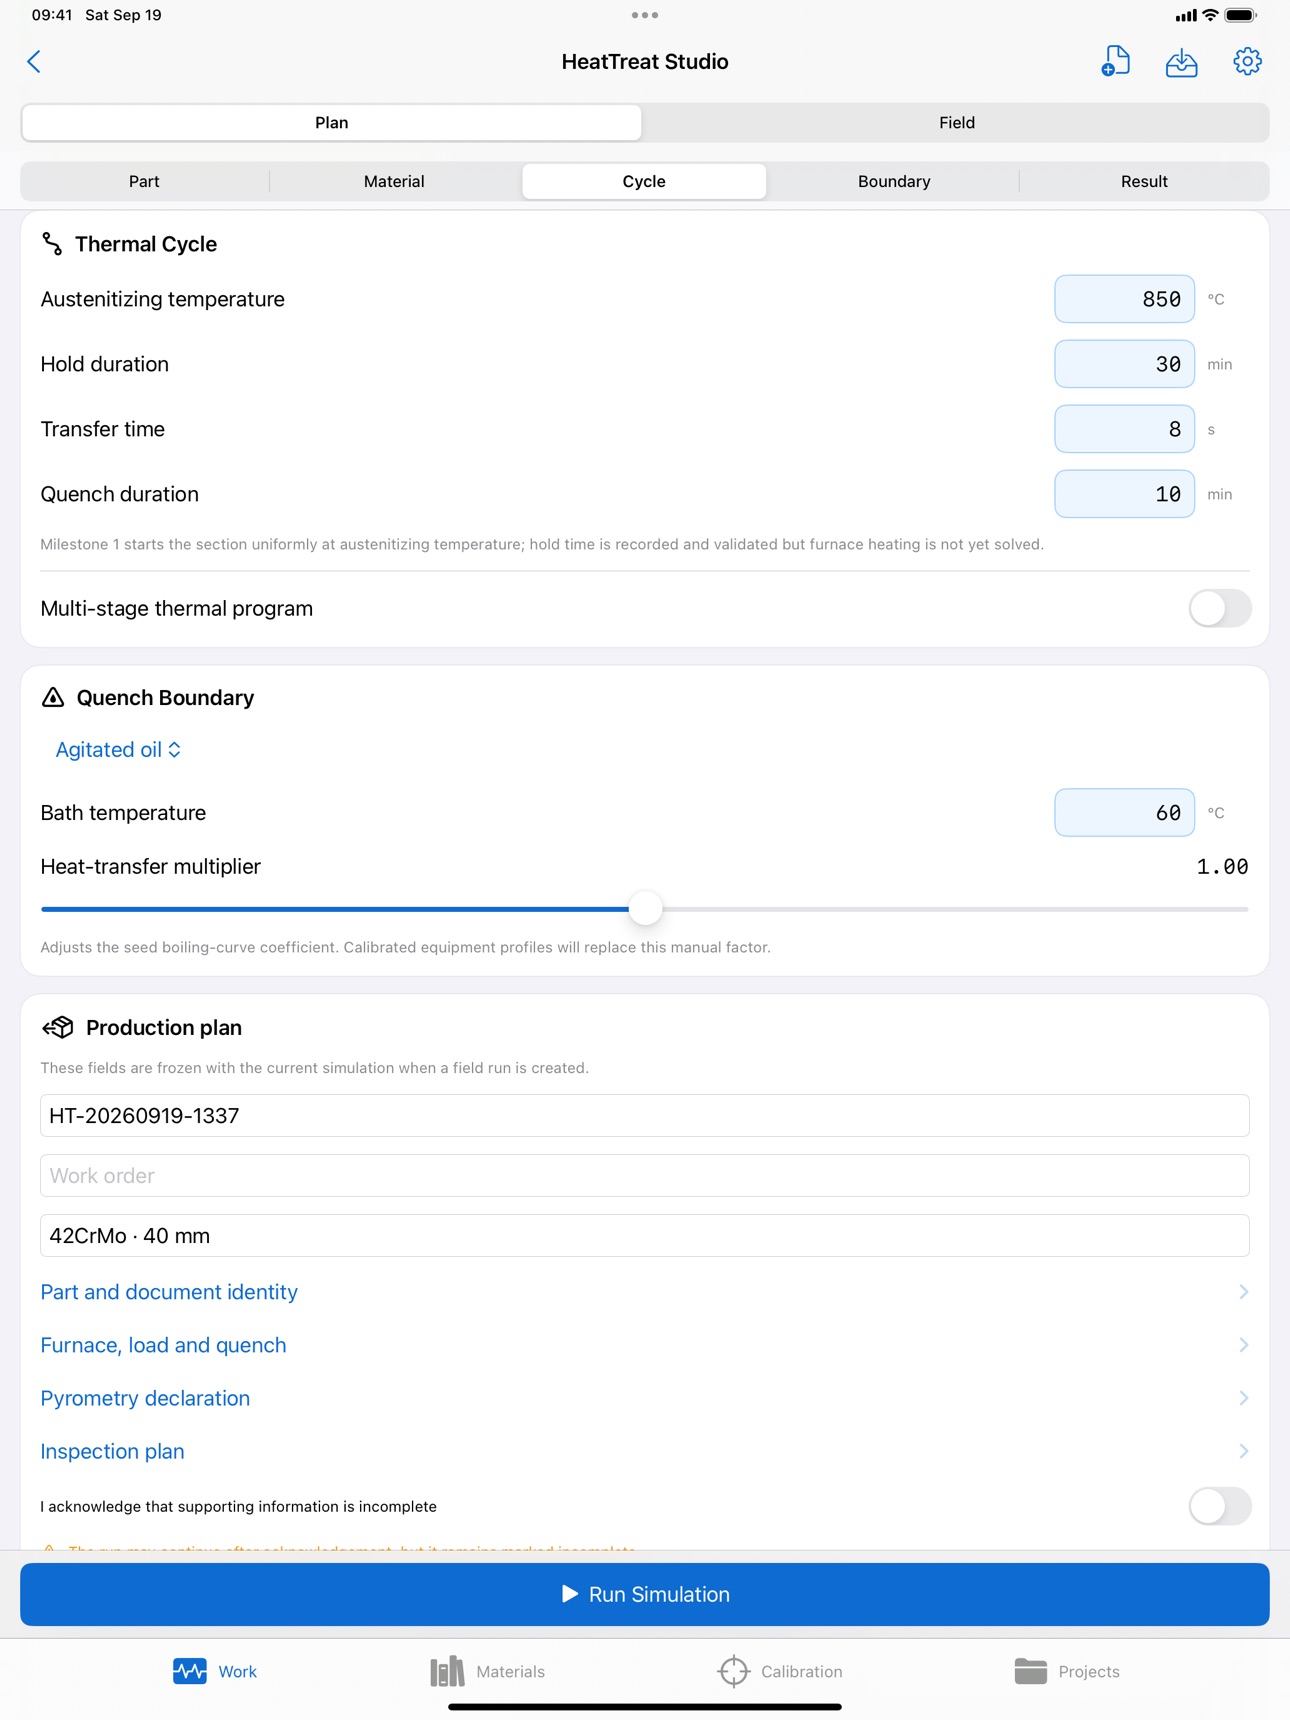Open the Agitated oil quench dropdown

tap(118, 750)
